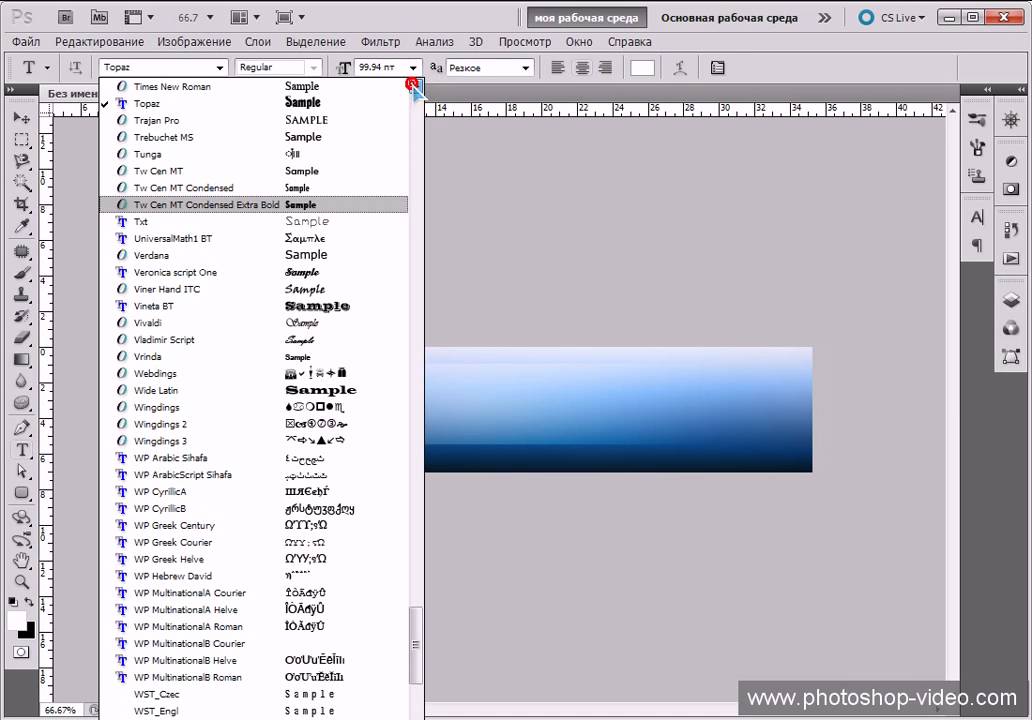Select the Clone Stamp tool
Screen dimensions: 1032x720
(22, 294)
